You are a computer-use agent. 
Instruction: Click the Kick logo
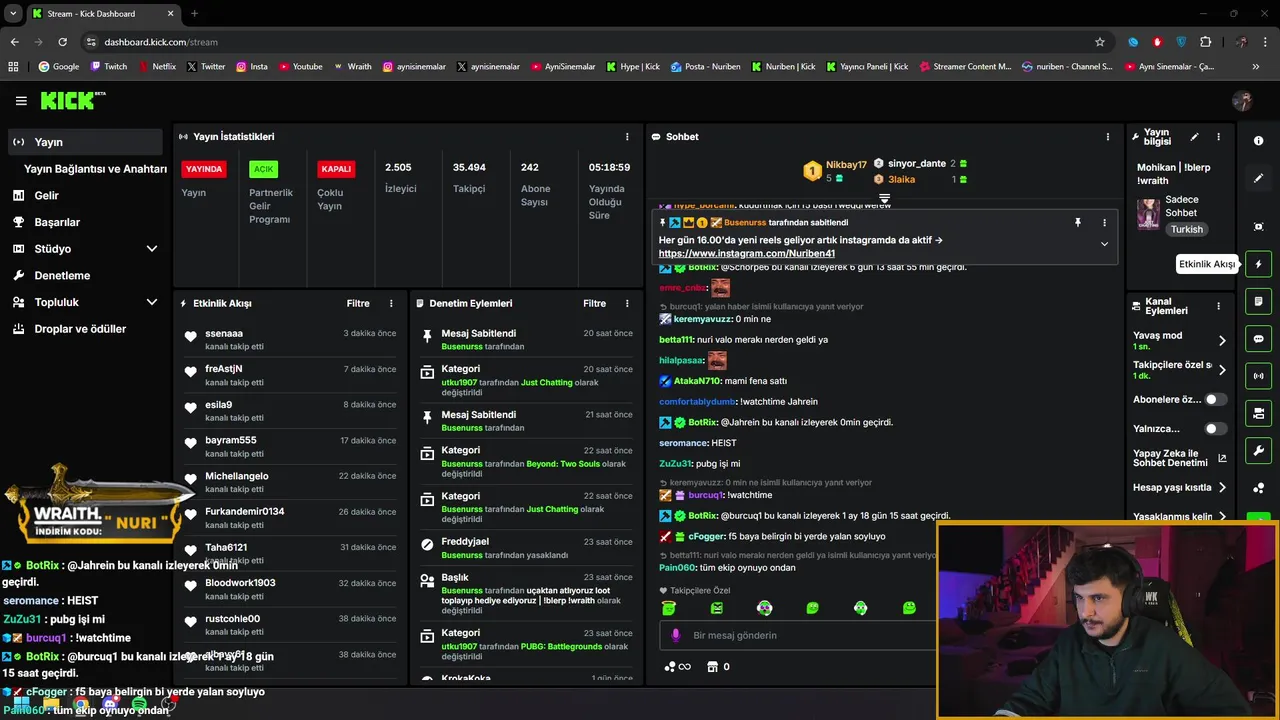tap(72, 100)
